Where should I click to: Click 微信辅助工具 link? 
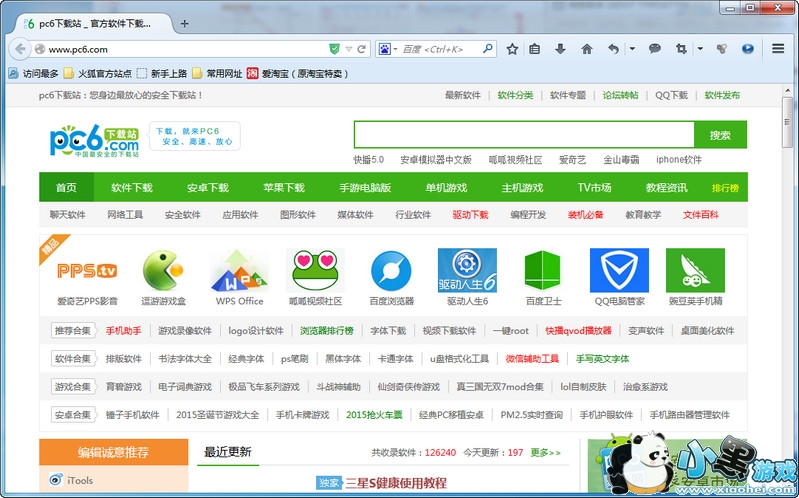[x=532, y=358]
